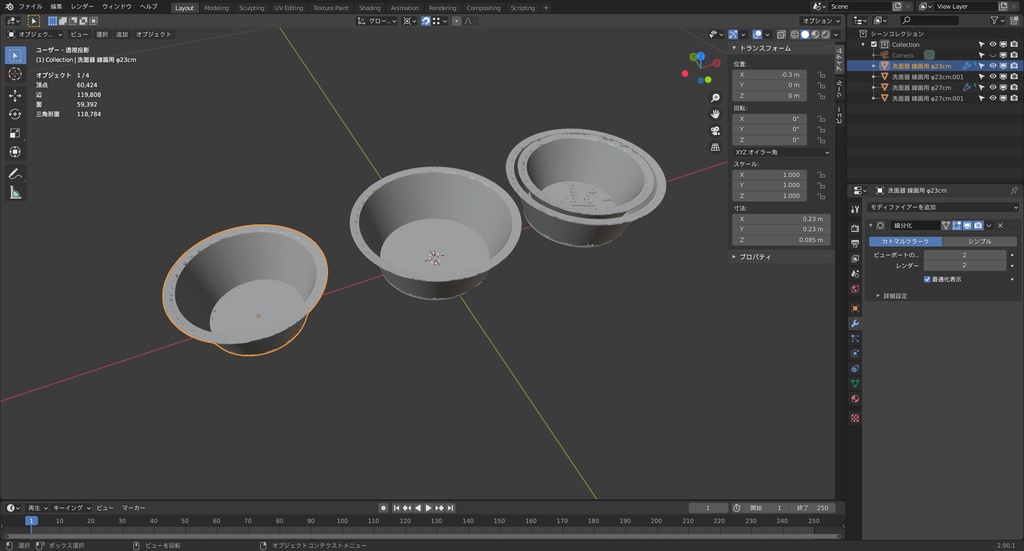The image size is (1024, 551).
Task: Choose the Scale tool
Action: click(15, 133)
